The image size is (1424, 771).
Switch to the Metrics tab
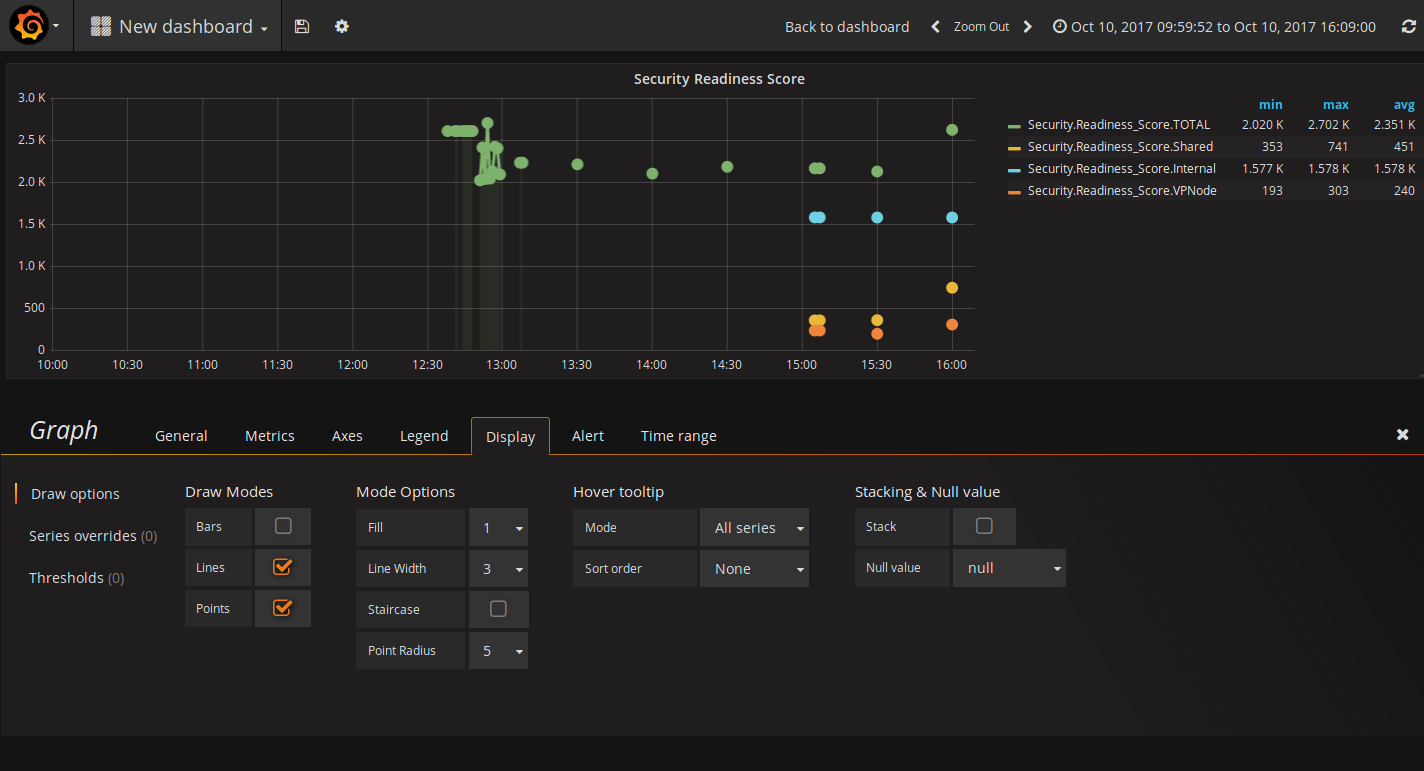pyautogui.click(x=269, y=436)
